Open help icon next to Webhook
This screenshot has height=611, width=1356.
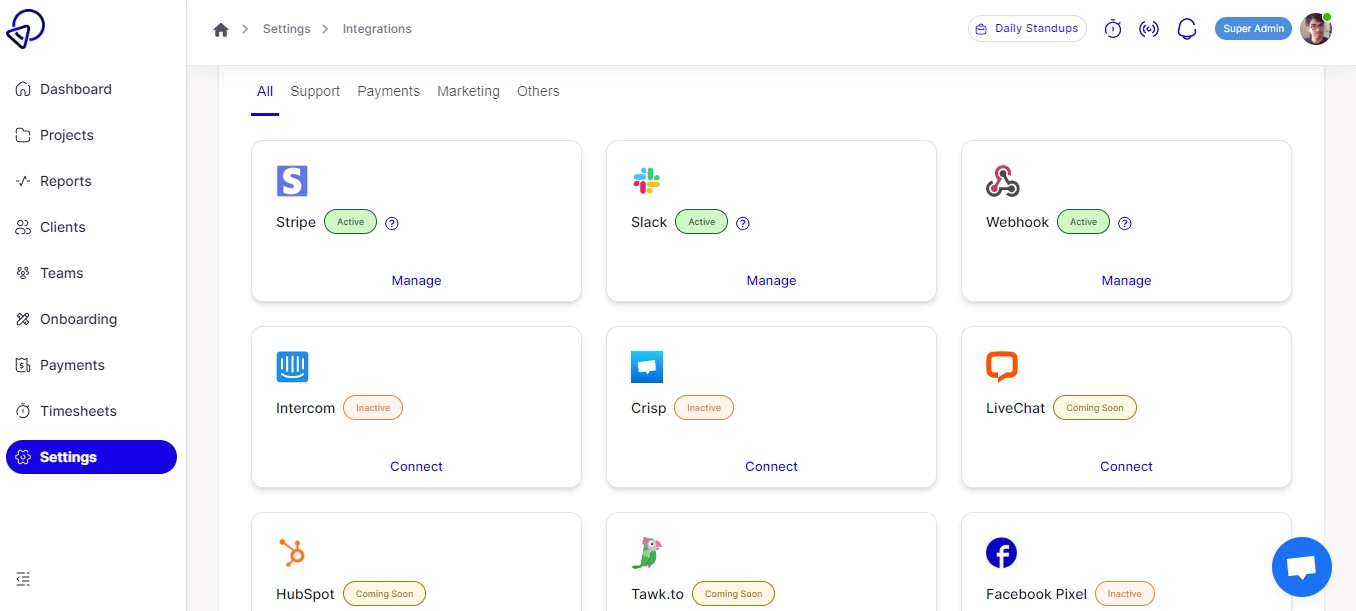click(x=1125, y=223)
